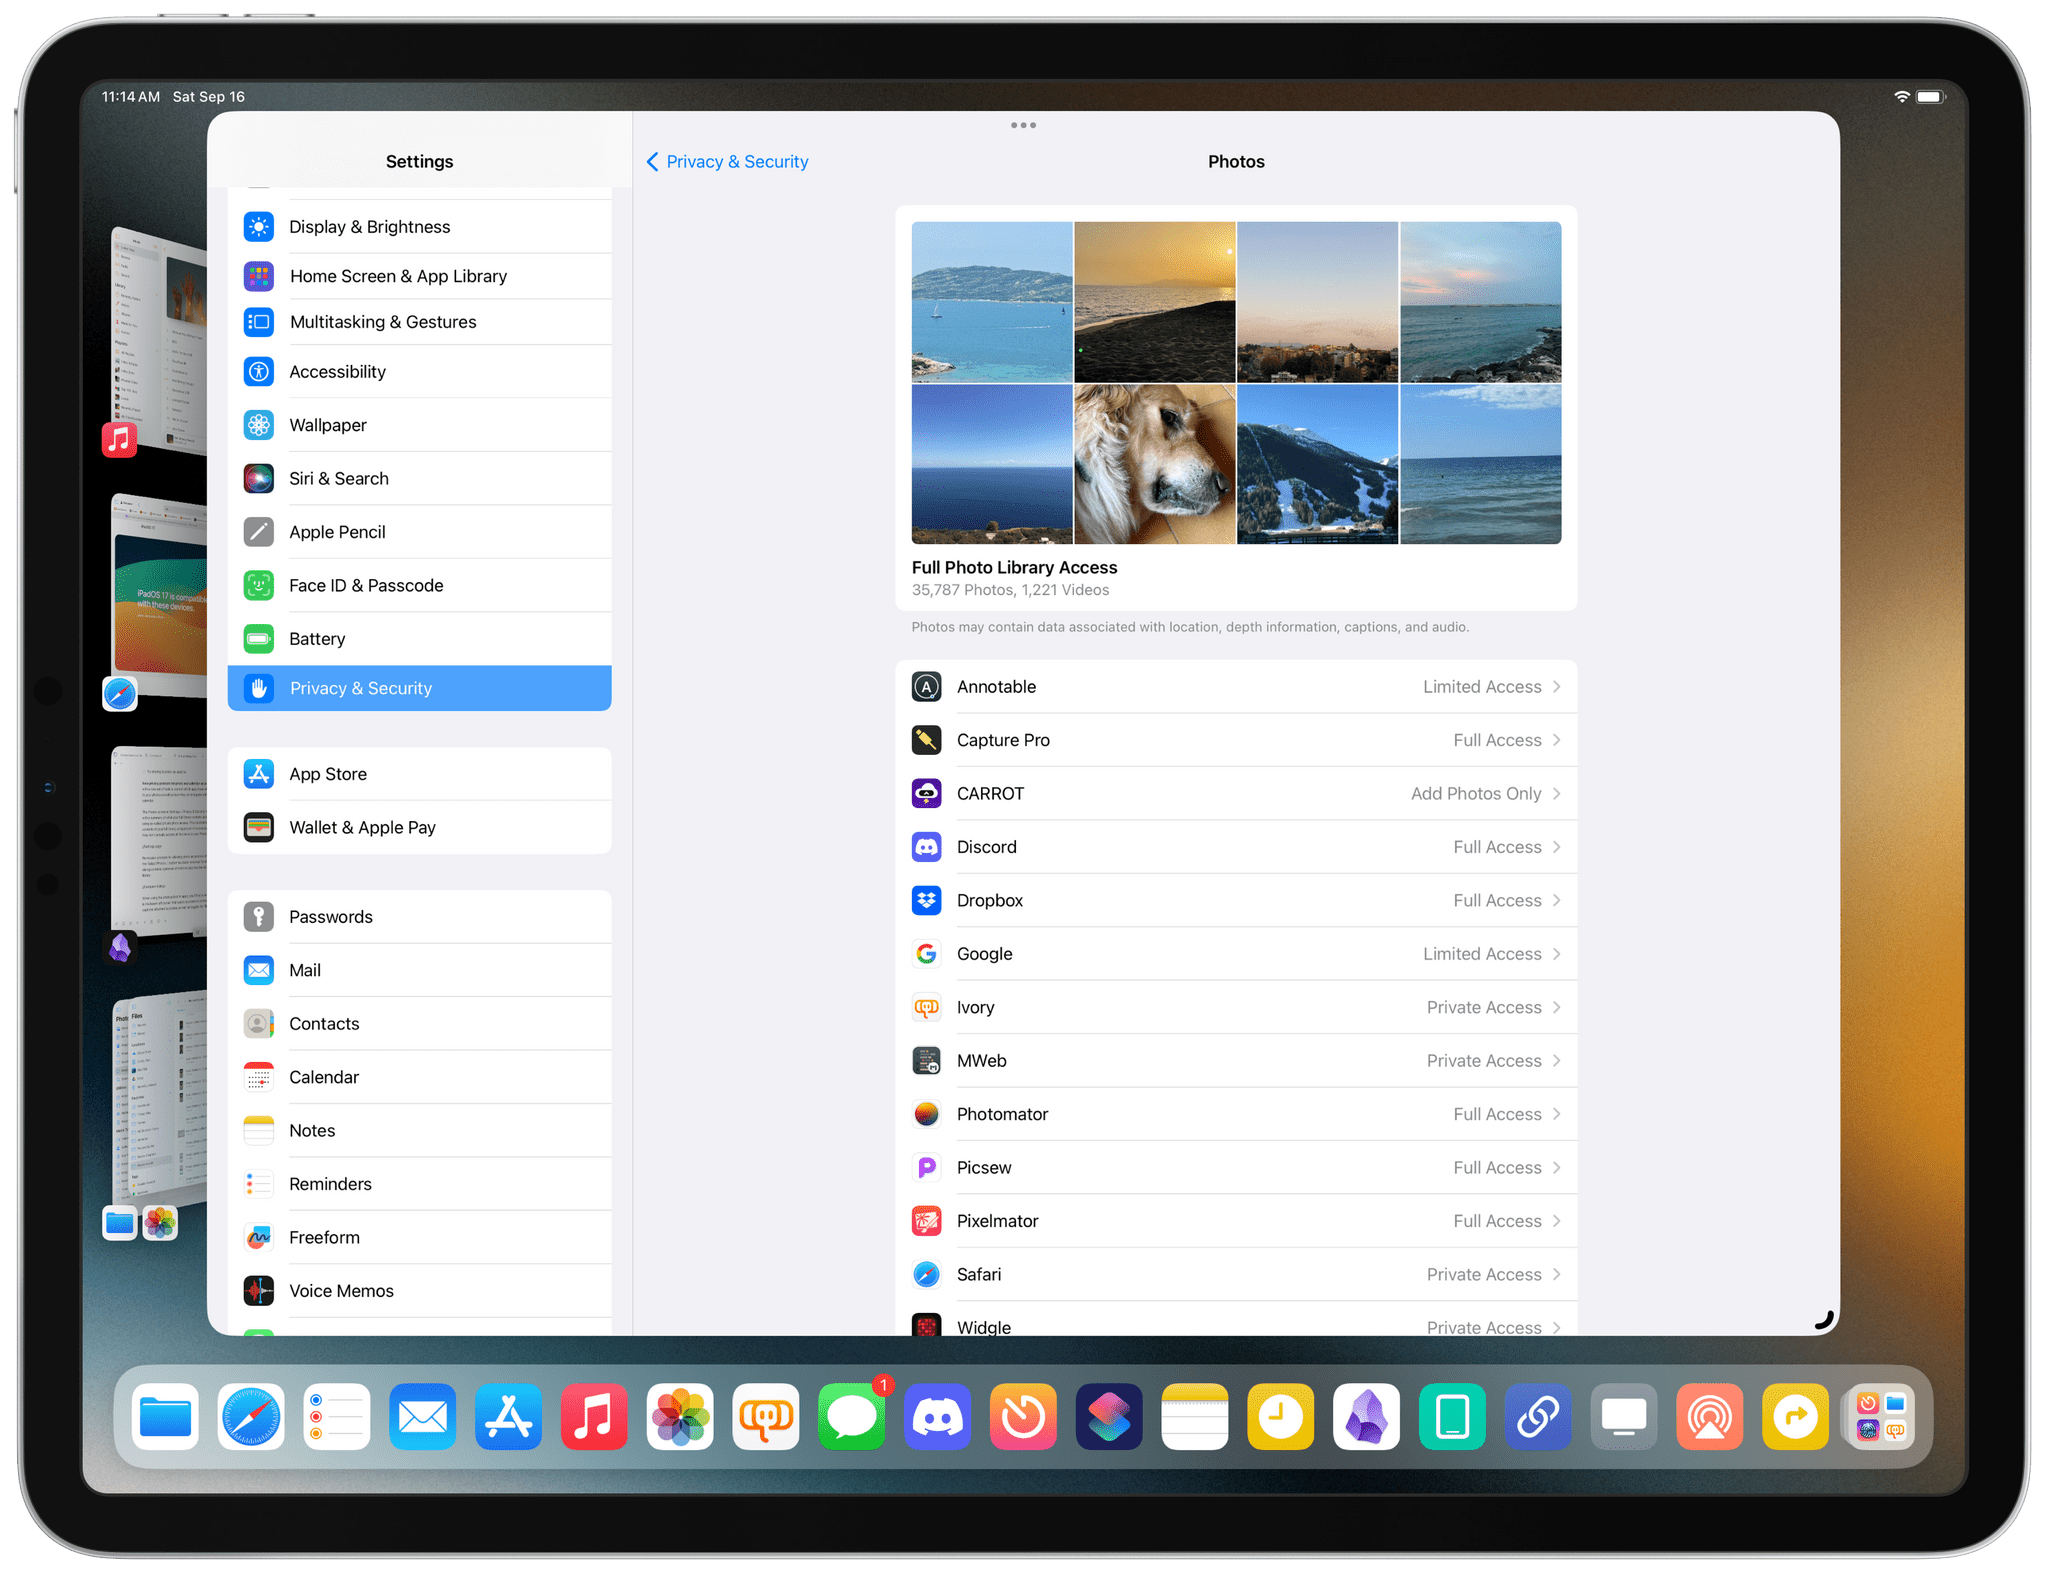Click Pixelmator Full Access label
The image size is (2048, 1576).
click(x=1497, y=1221)
